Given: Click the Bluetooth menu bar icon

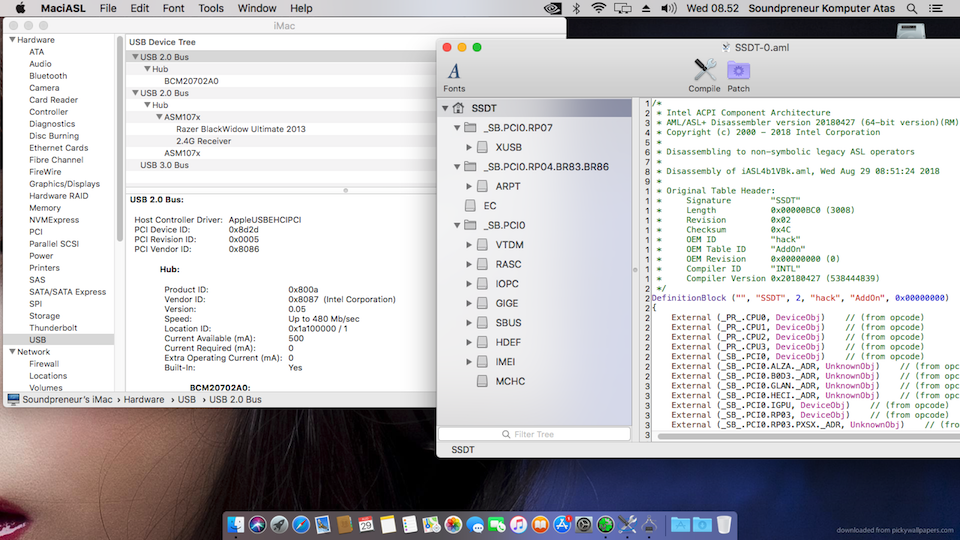Looking at the screenshot, I should tap(576, 9).
